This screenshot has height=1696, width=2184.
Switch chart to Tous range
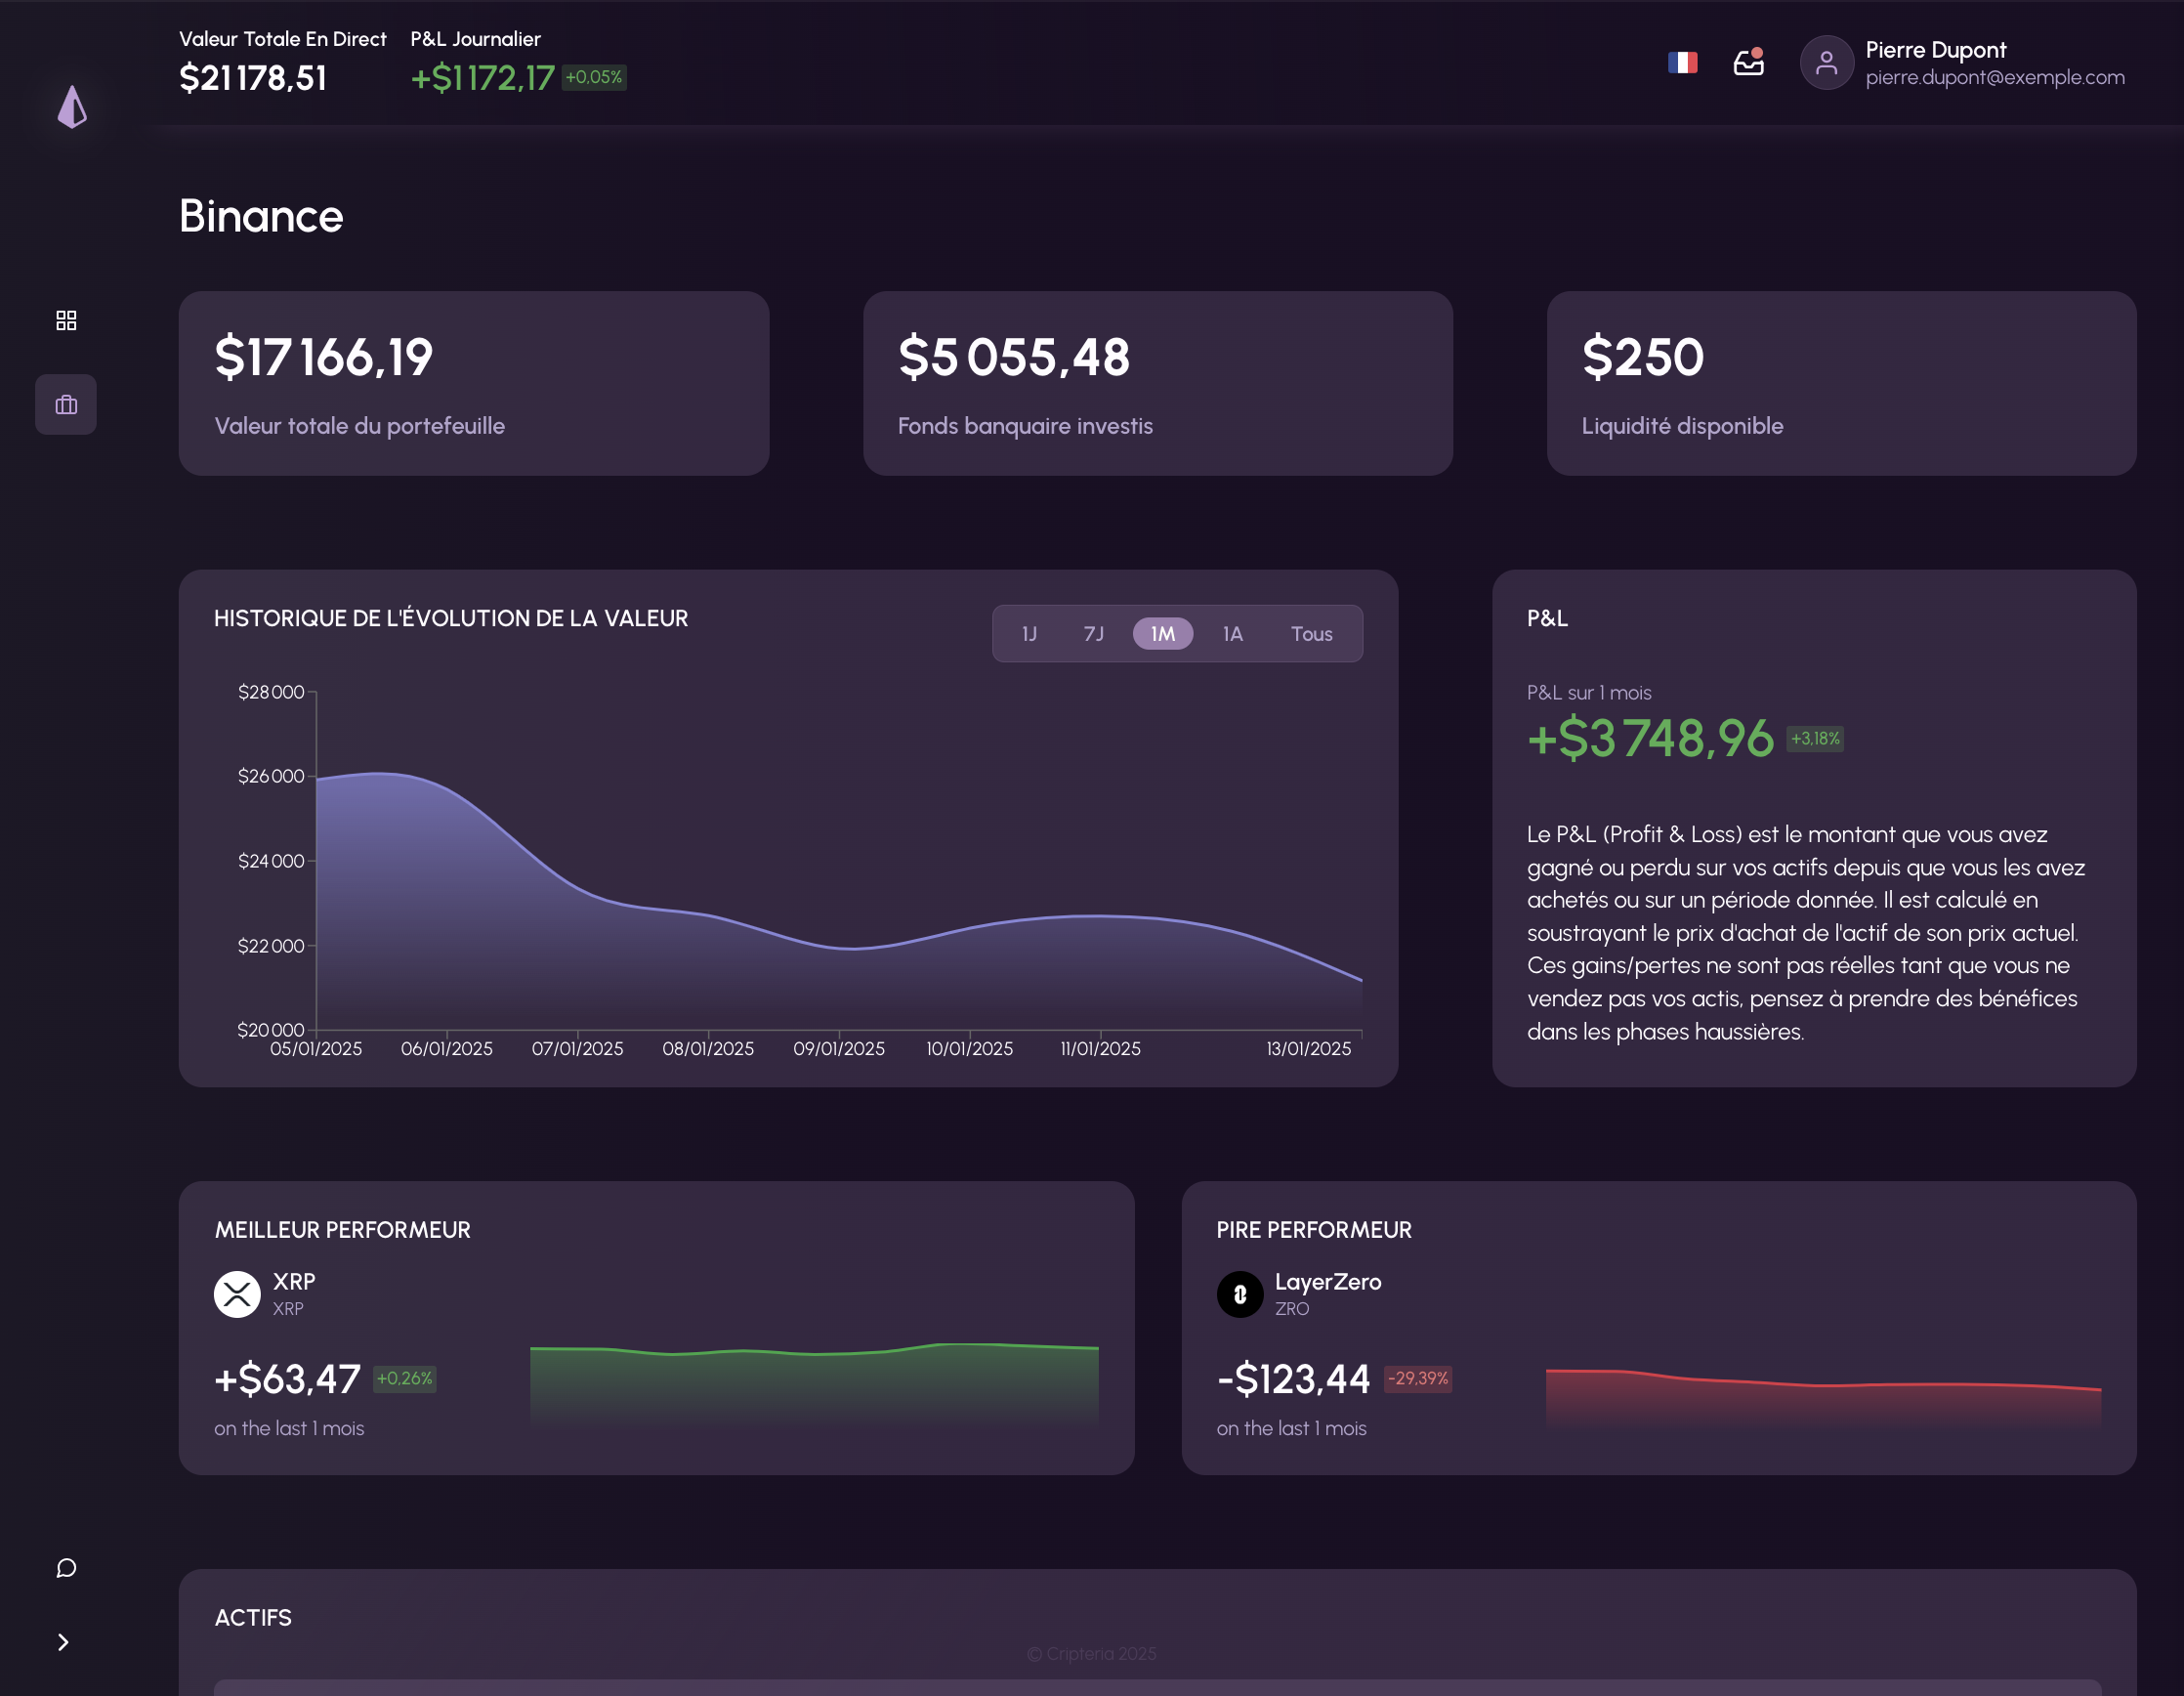pos(1311,634)
